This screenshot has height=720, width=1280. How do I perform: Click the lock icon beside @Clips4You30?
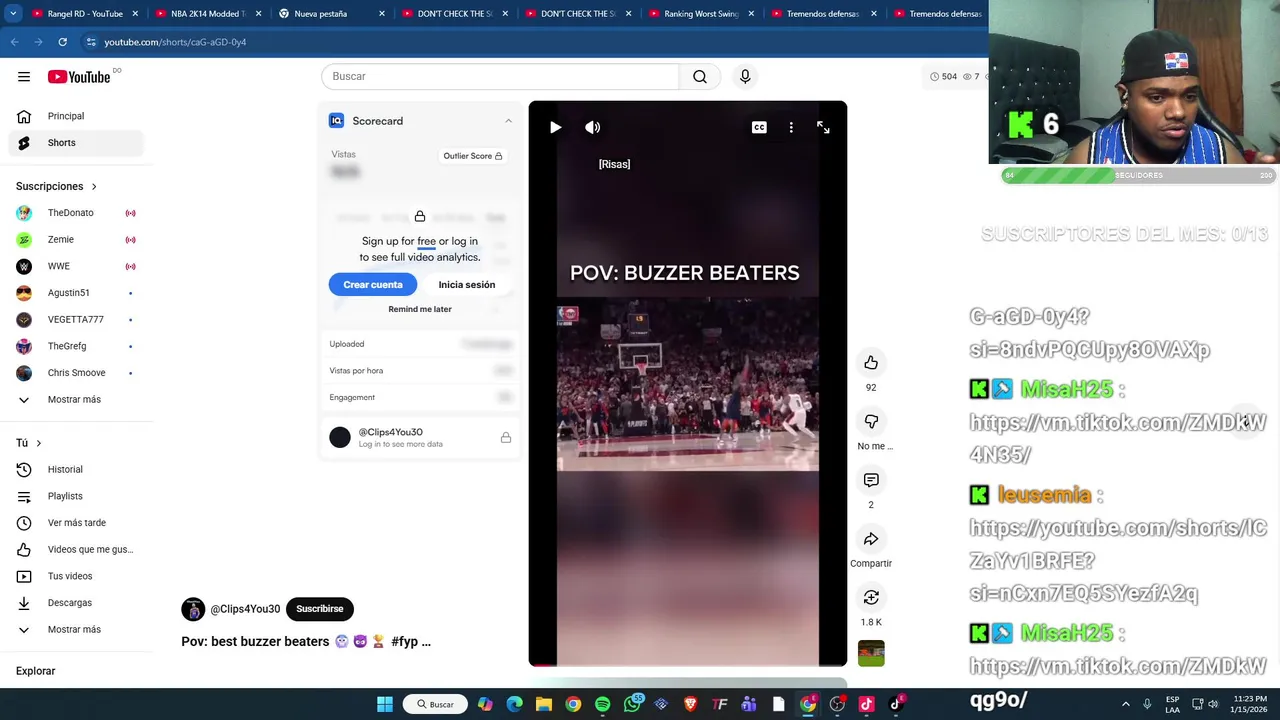506,438
